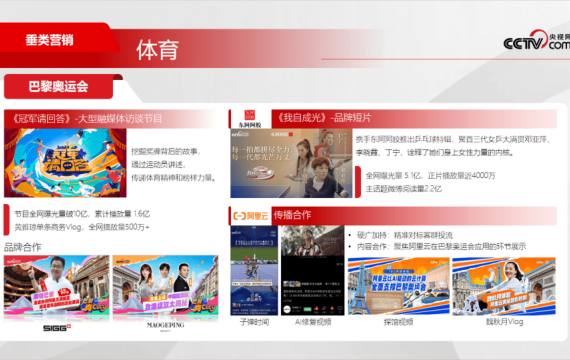Click the line starting 李晓霞、丁宁
This screenshot has width=570, height=360.
[435, 152]
